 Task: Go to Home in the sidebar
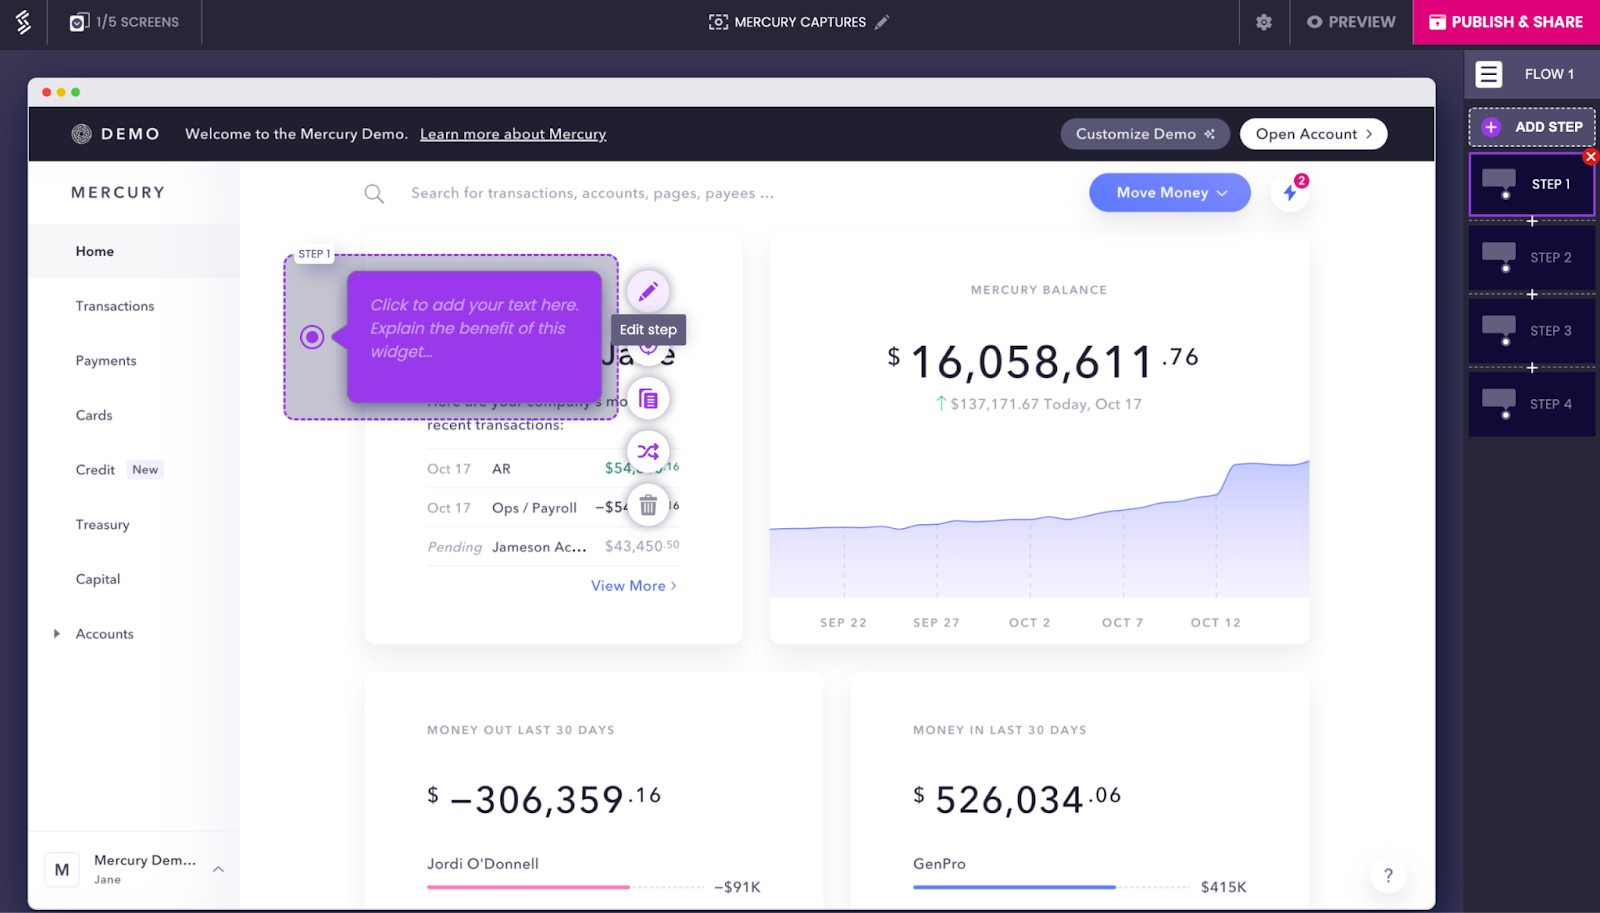(95, 251)
